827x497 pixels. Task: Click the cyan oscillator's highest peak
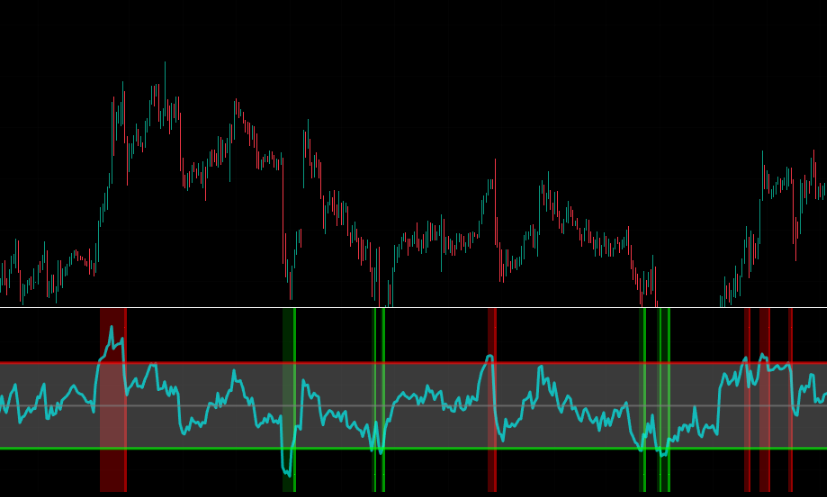(111, 328)
